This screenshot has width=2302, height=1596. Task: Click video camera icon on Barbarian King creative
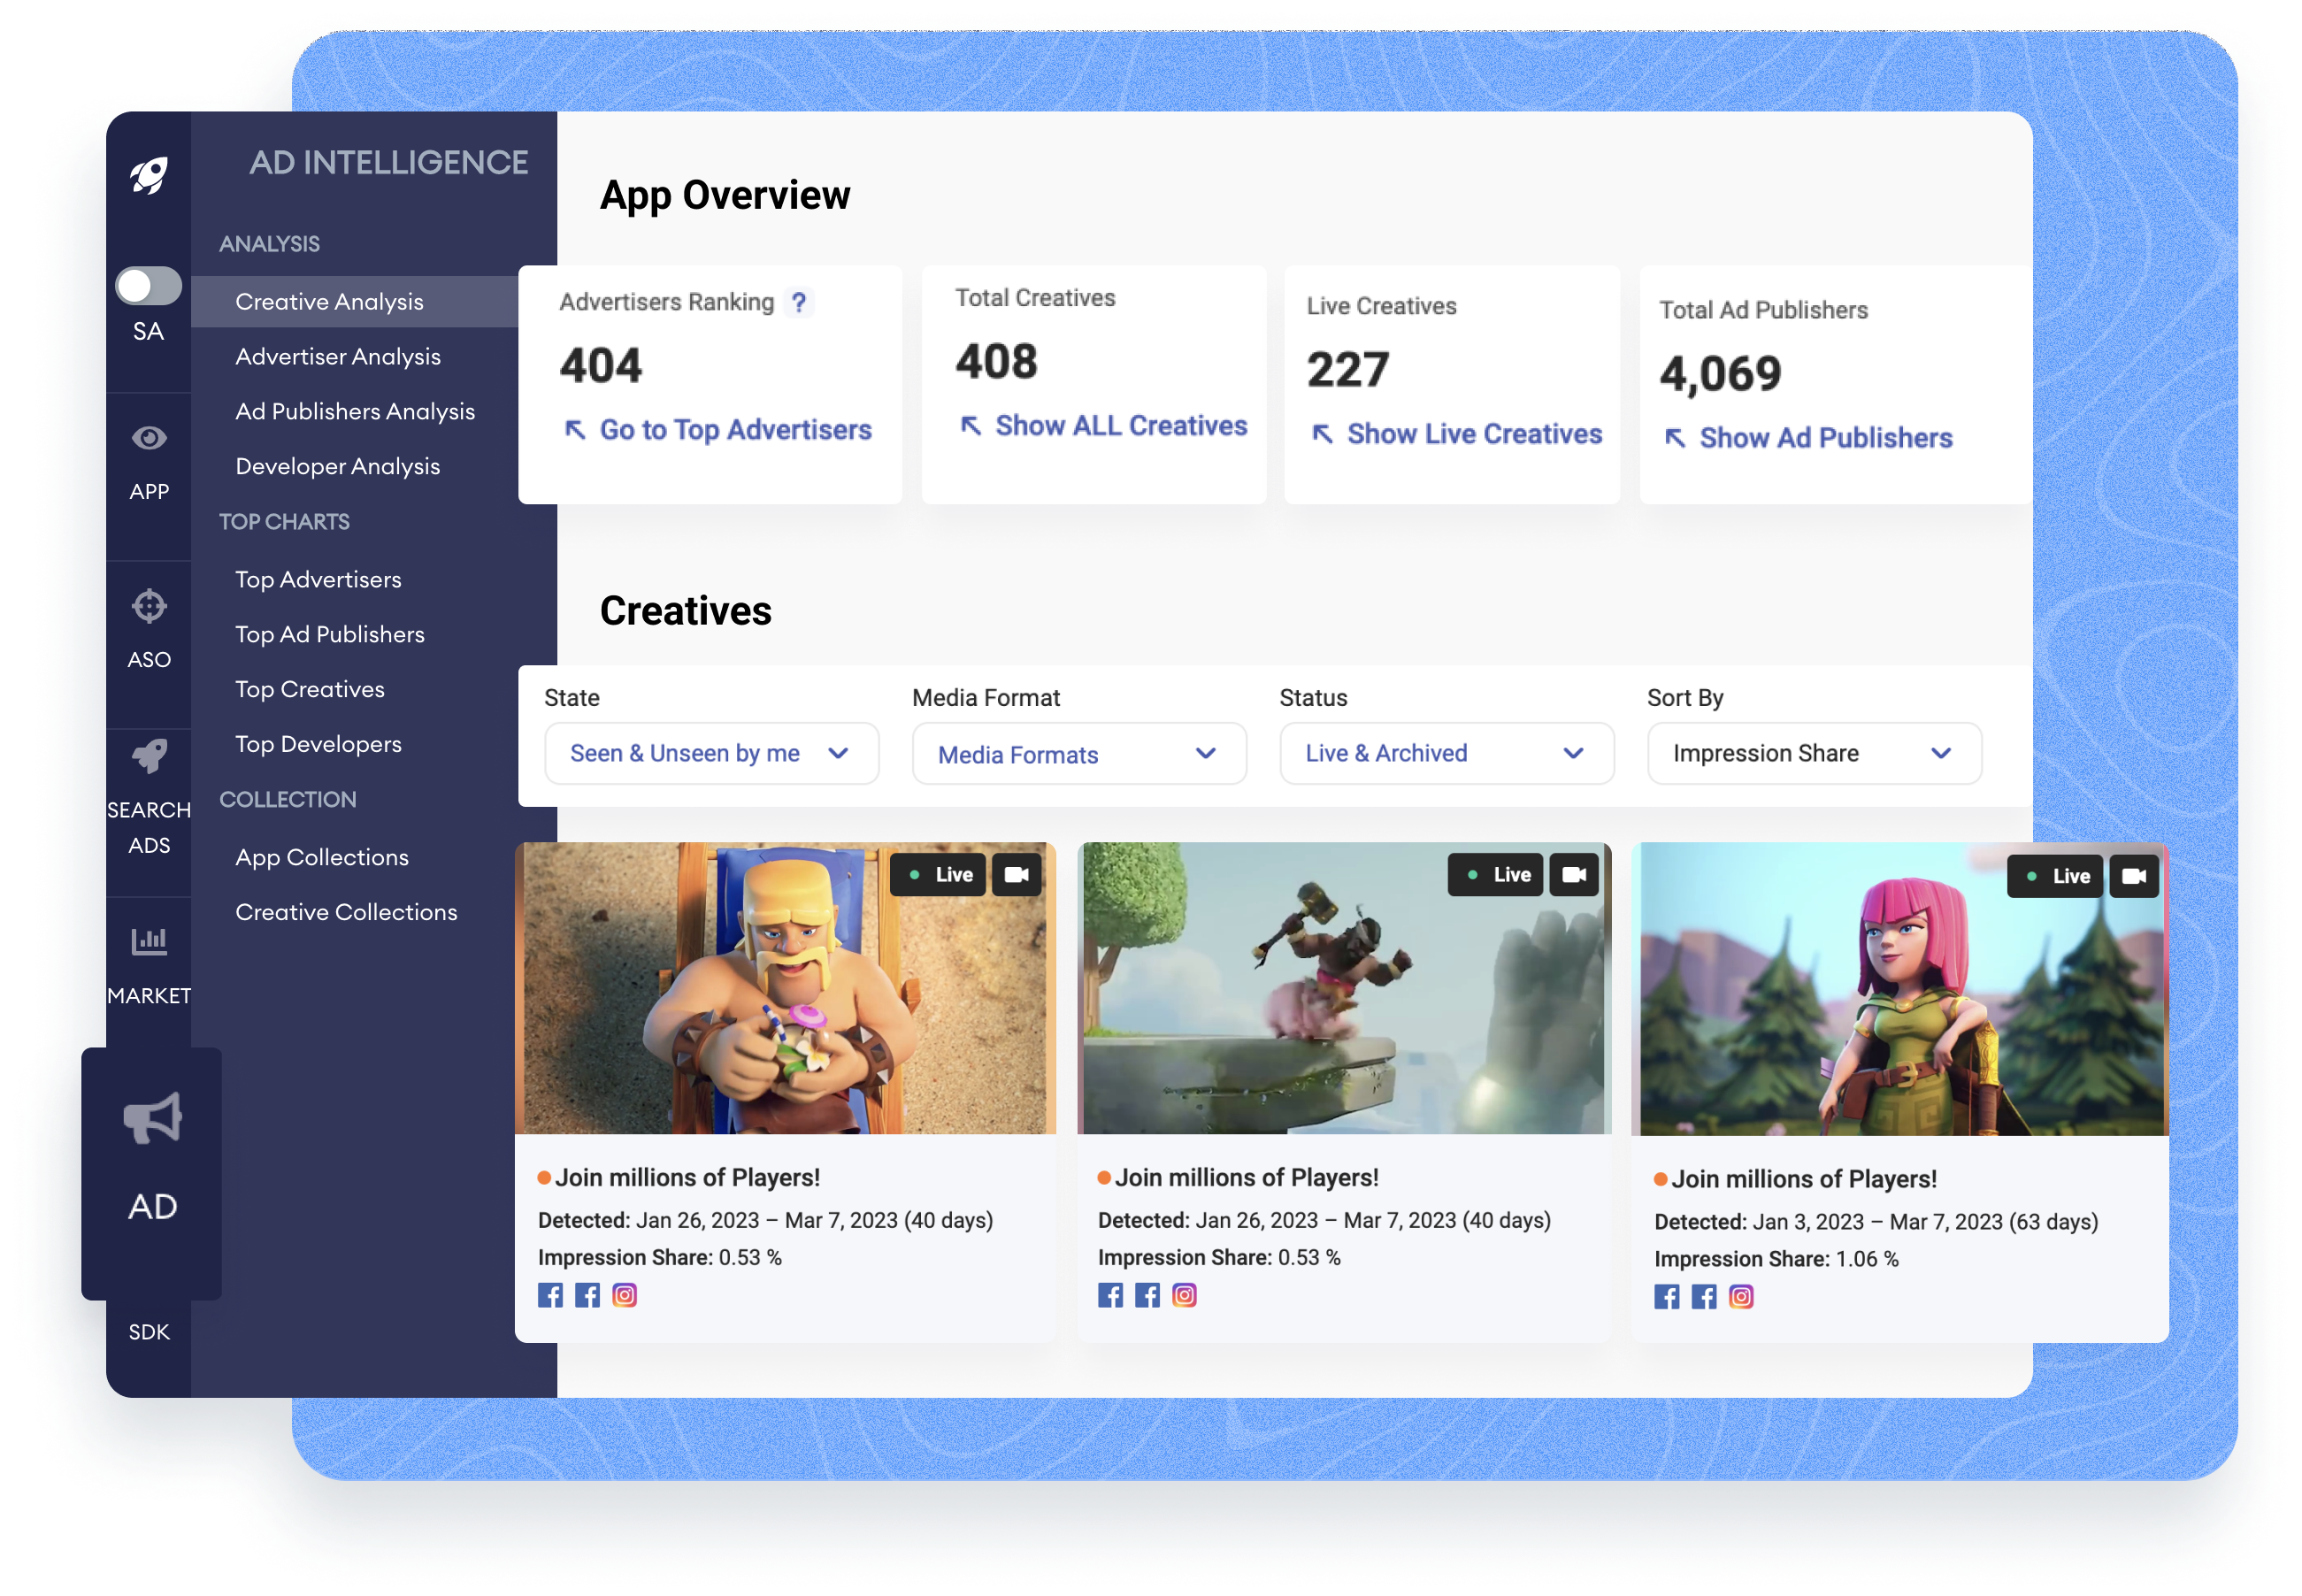[1017, 875]
